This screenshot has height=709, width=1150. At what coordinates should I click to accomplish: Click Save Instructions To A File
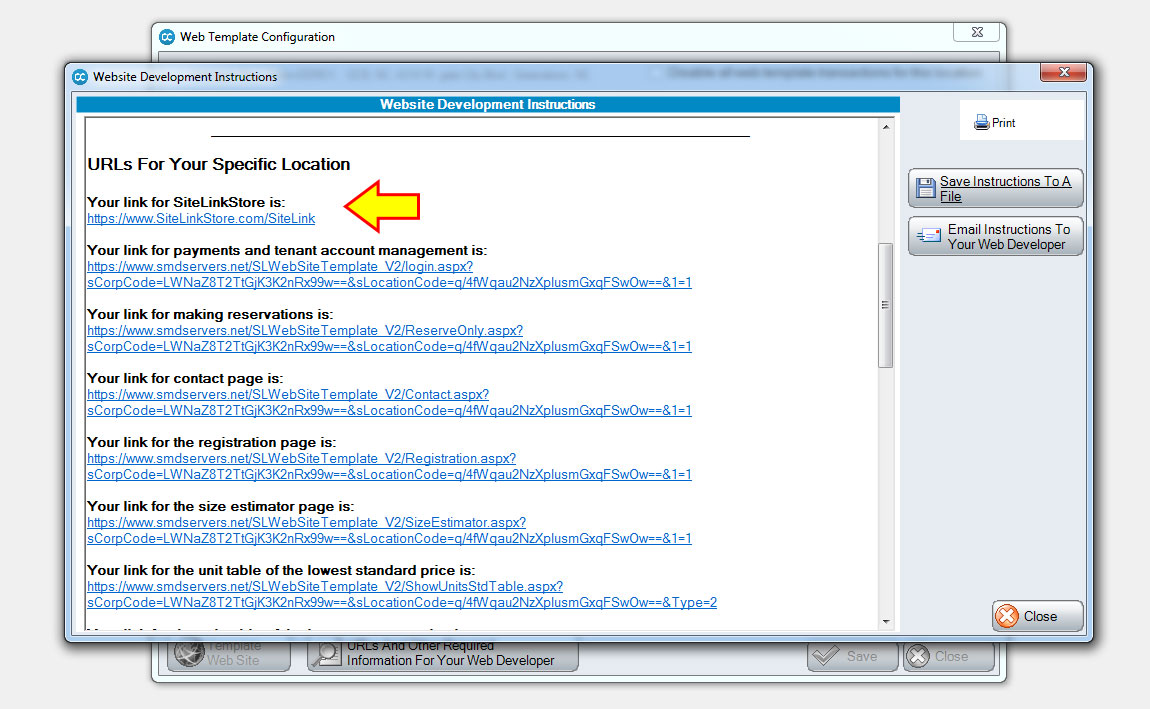tap(995, 188)
